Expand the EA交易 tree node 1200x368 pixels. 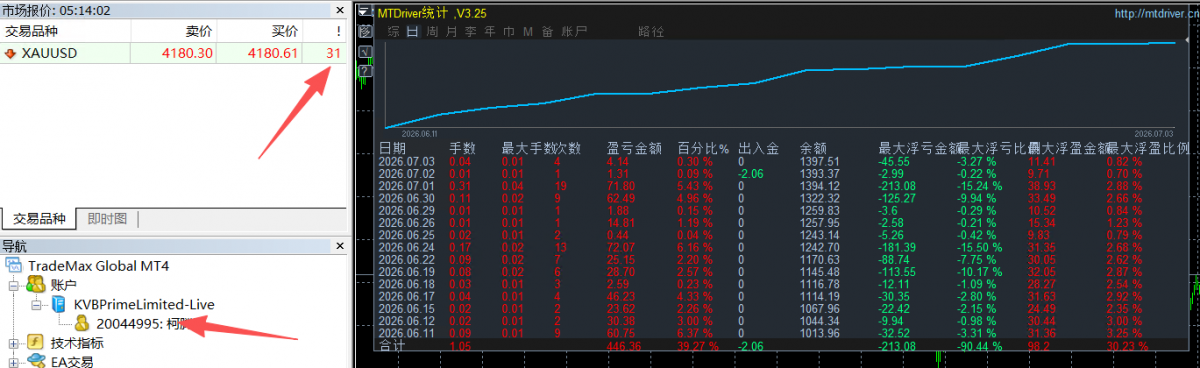[13, 362]
